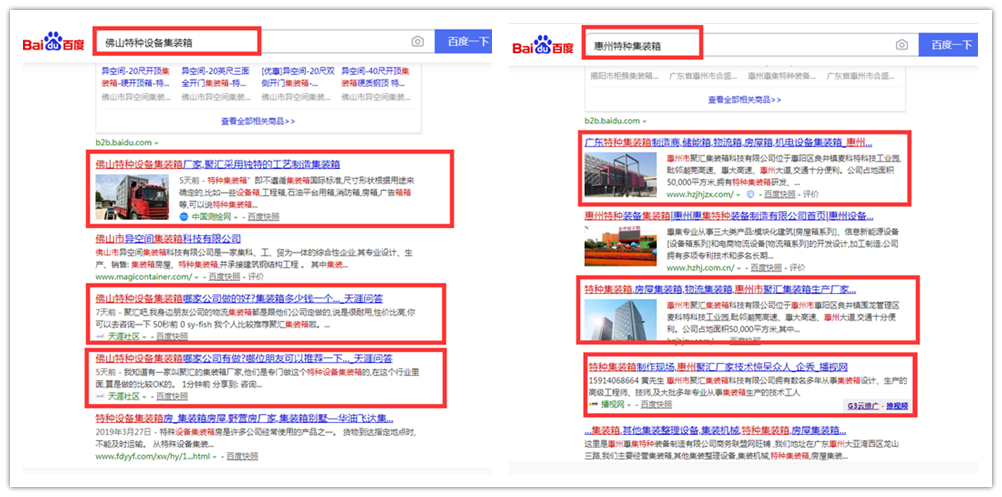Click 百度快照 after www.magicontainer.com/
The width and height of the screenshot is (1002, 497).
coord(224,277)
